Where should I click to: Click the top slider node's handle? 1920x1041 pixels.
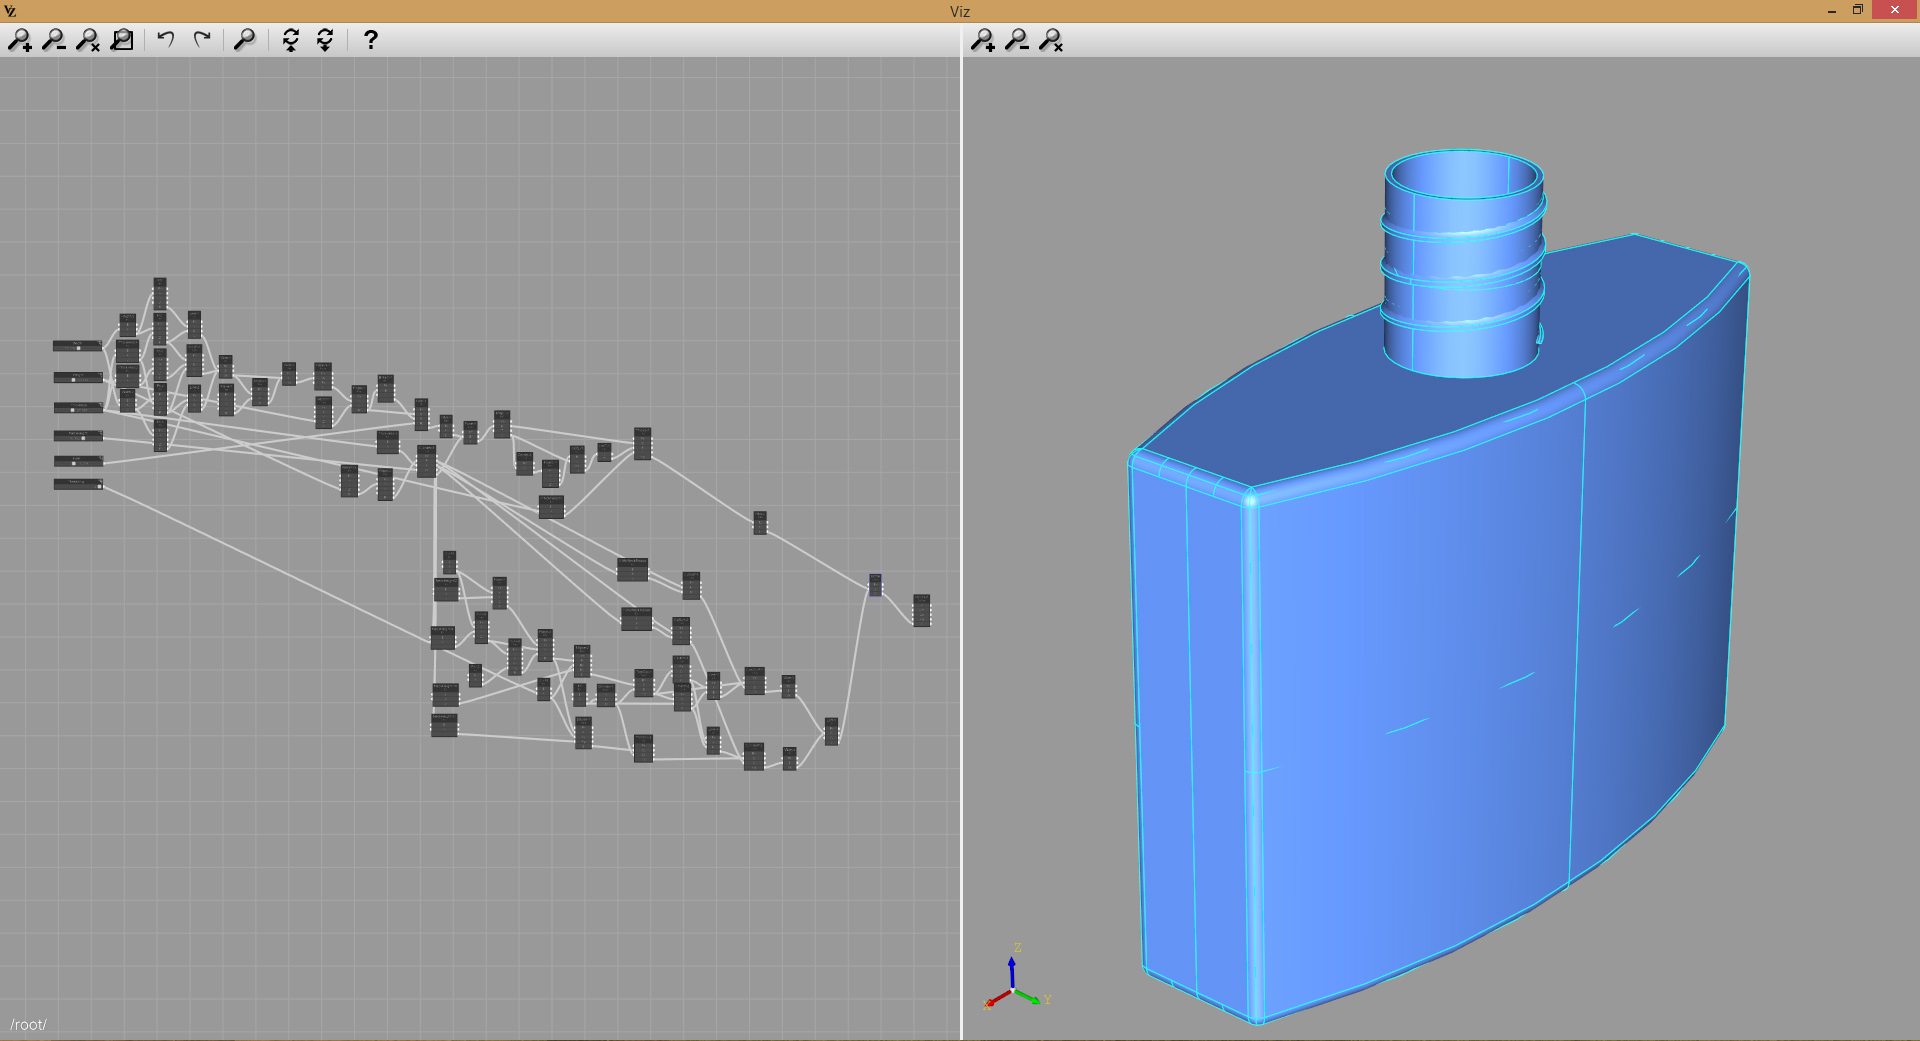pos(78,348)
